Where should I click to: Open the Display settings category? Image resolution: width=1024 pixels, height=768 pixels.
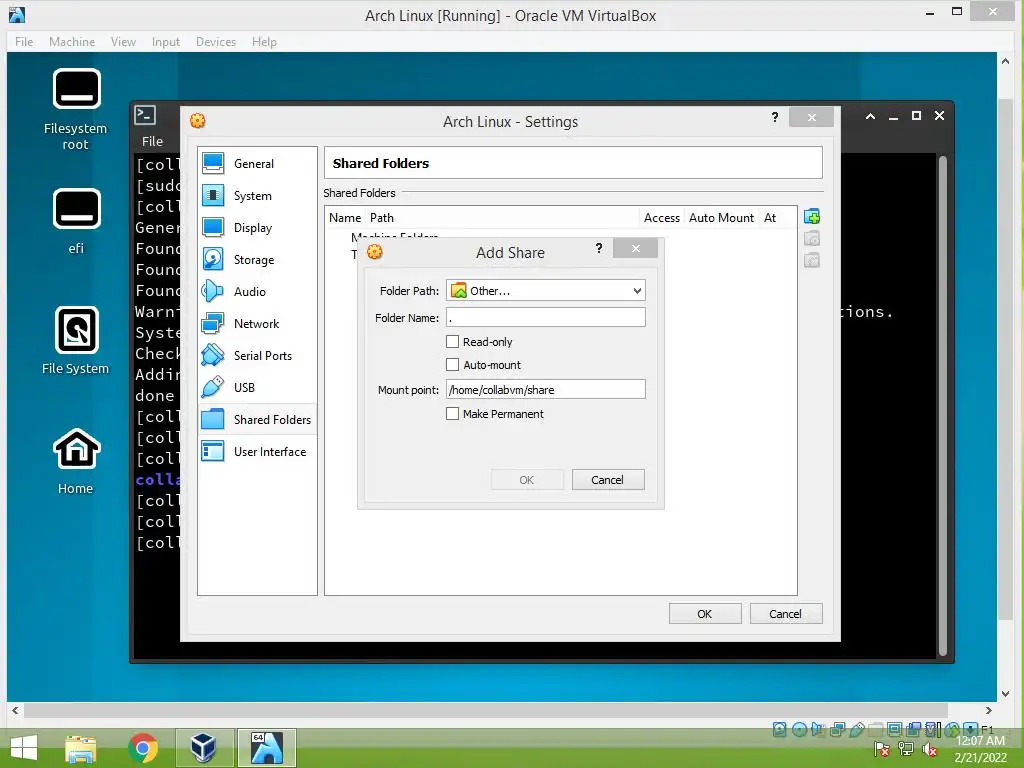(x=257, y=228)
